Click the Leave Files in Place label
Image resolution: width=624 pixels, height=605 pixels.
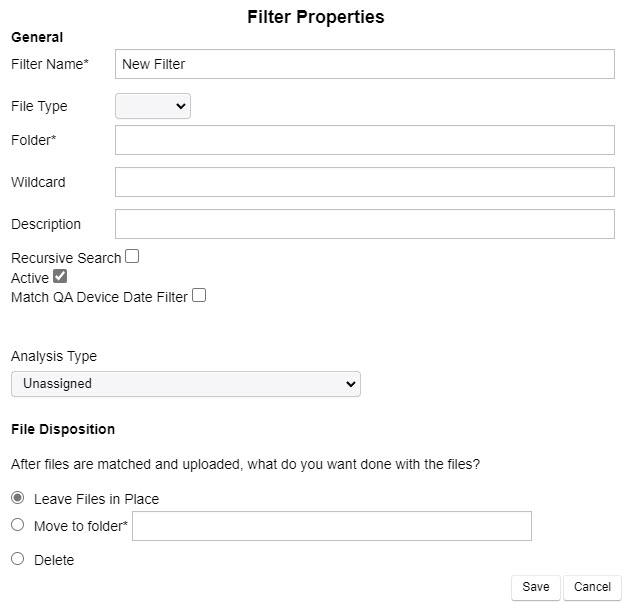click(x=96, y=499)
